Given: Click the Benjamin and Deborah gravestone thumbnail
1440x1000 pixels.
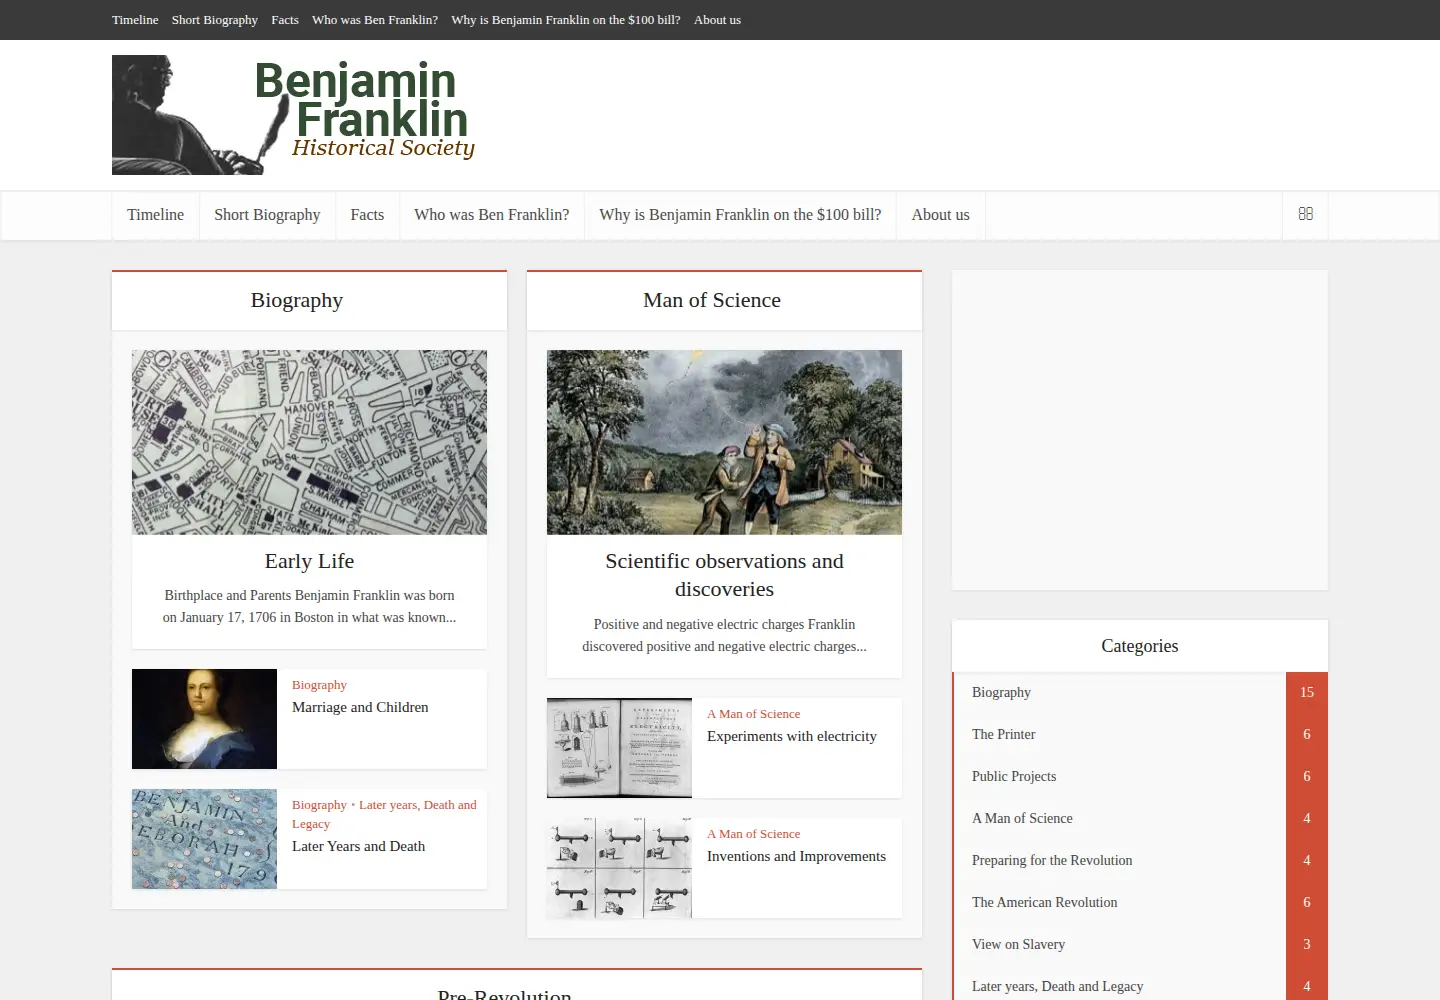Looking at the screenshot, I should [x=204, y=839].
